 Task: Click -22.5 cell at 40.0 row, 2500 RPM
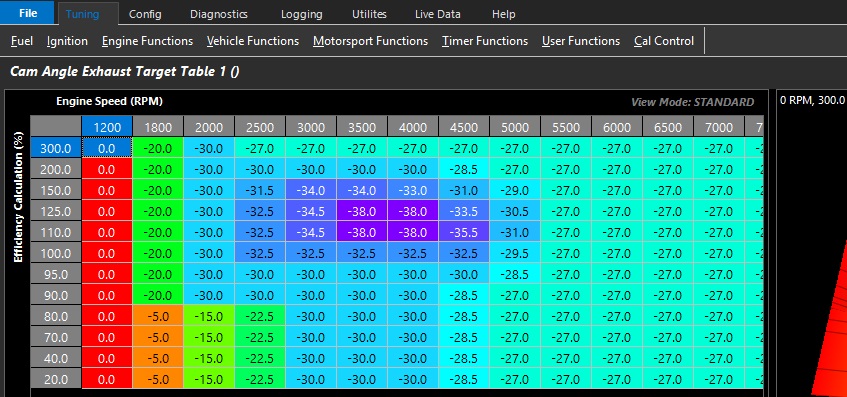[x=260, y=359]
